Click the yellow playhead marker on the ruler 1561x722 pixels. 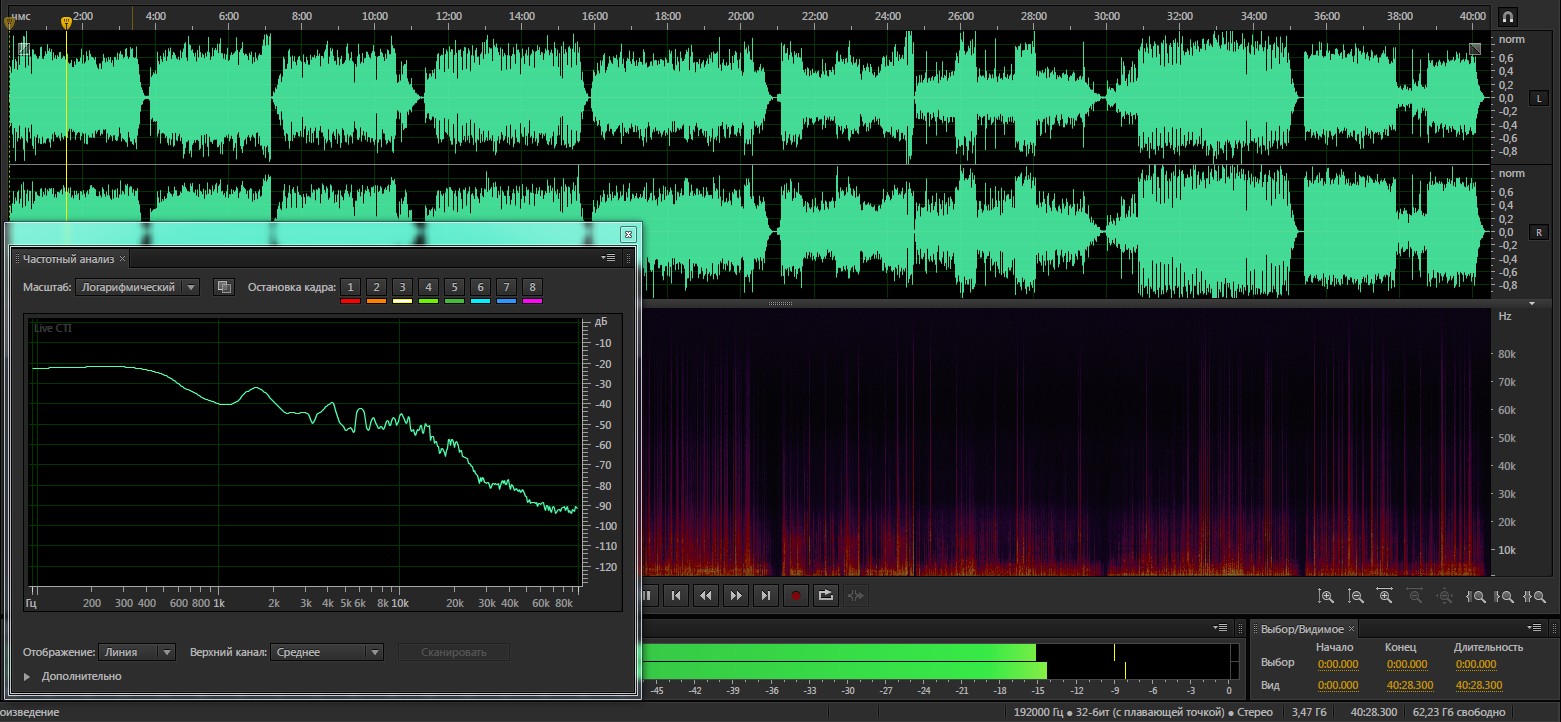[66, 22]
